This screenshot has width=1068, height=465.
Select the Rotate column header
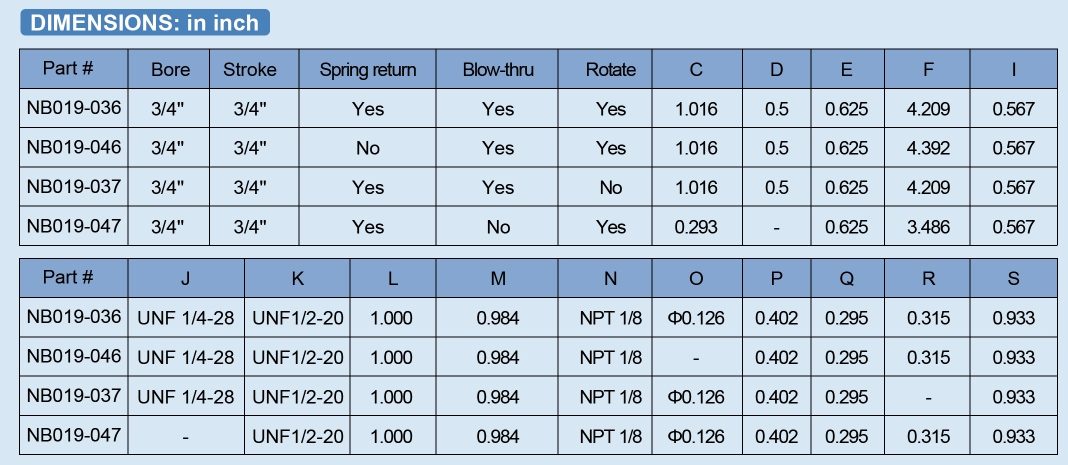click(x=611, y=69)
